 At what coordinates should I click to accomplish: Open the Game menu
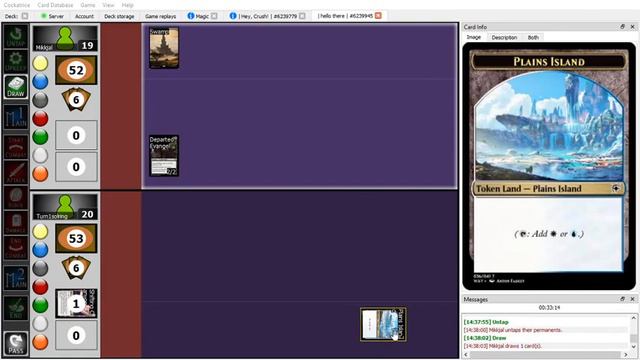(87, 5)
